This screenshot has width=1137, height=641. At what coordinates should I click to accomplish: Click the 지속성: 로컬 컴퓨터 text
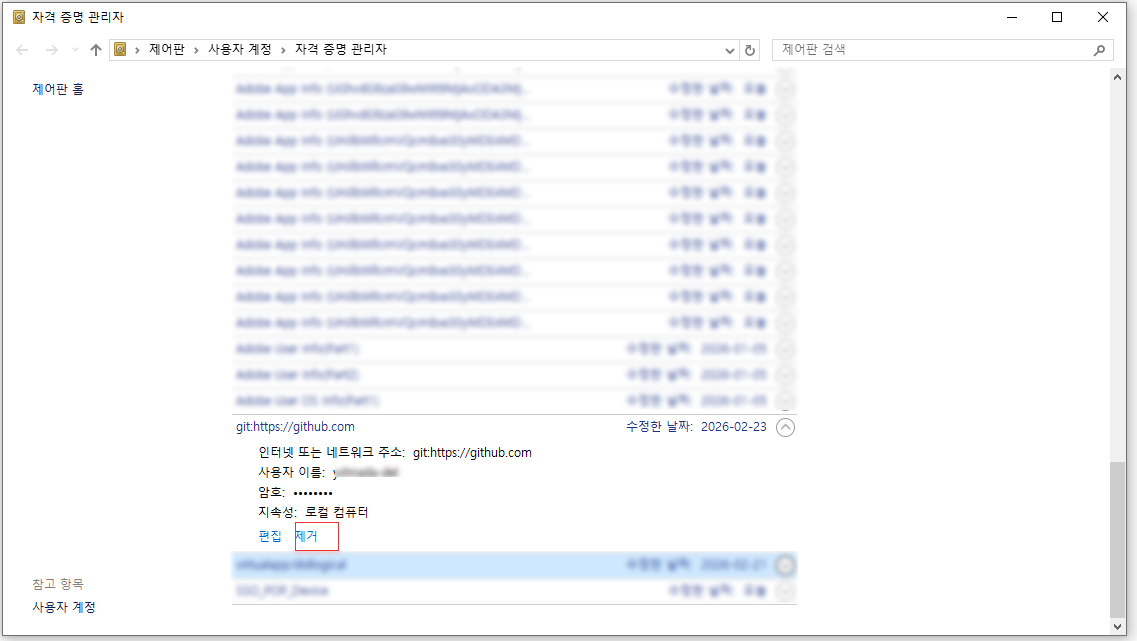pyautogui.click(x=313, y=512)
